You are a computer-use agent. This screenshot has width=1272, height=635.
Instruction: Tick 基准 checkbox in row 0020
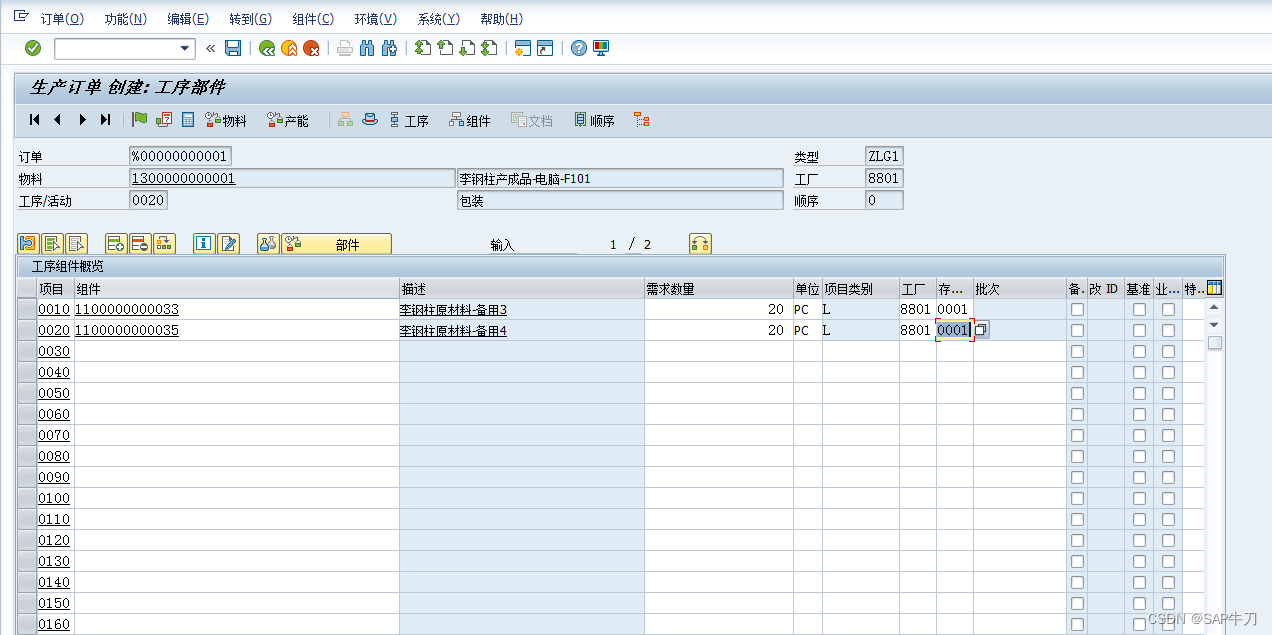(1139, 330)
